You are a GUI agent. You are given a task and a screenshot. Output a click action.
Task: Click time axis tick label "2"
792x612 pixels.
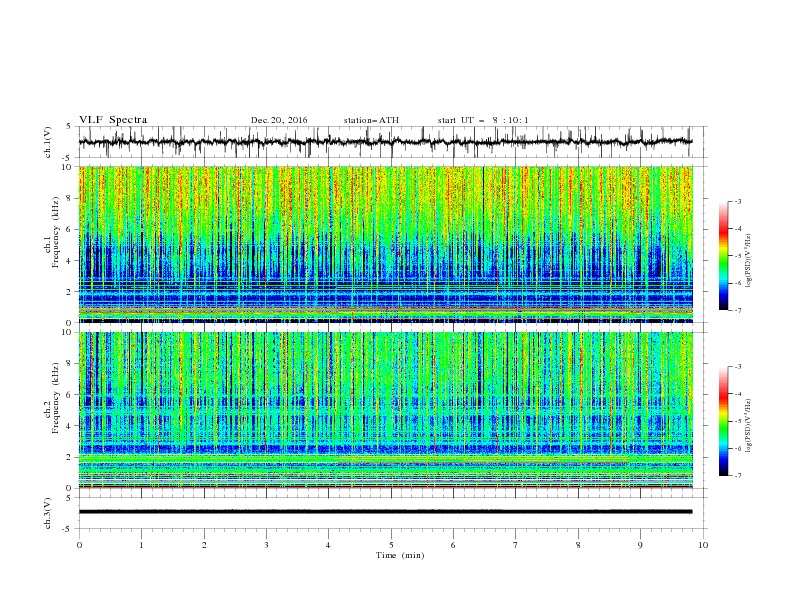click(x=204, y=545)
